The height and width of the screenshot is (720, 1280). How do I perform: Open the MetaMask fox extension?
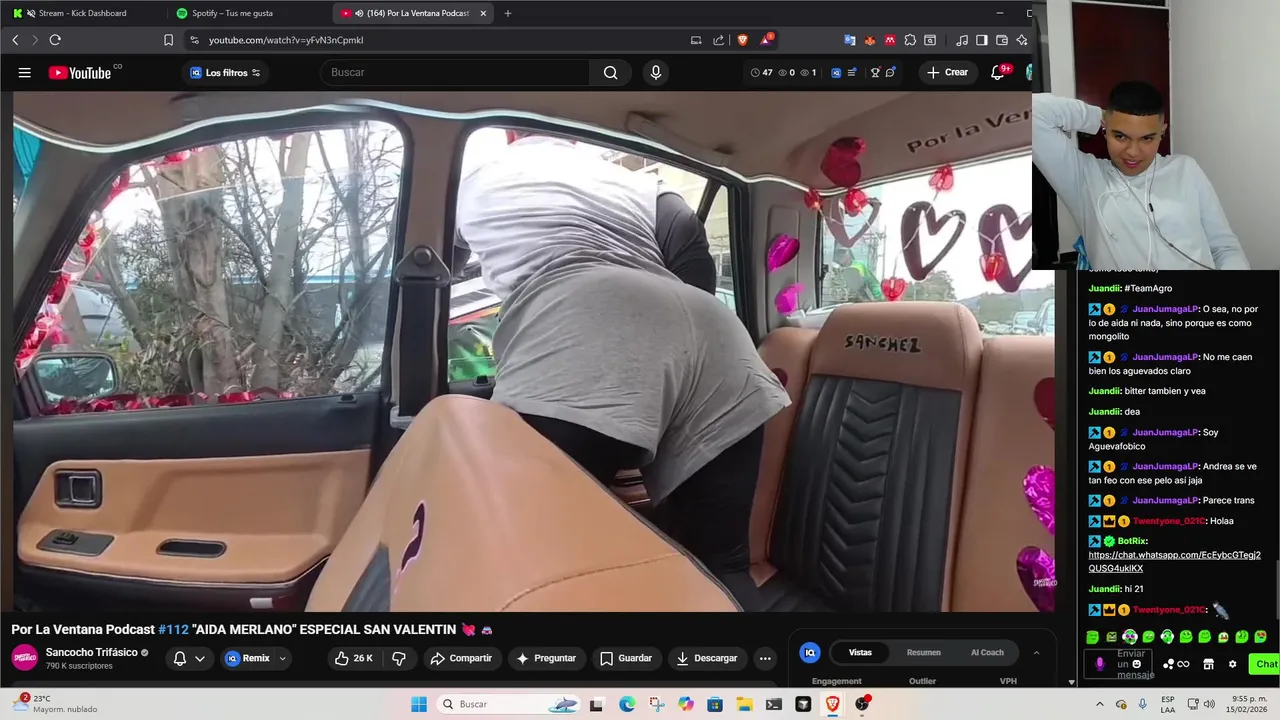pyautogui.click(x=869, y=40)
